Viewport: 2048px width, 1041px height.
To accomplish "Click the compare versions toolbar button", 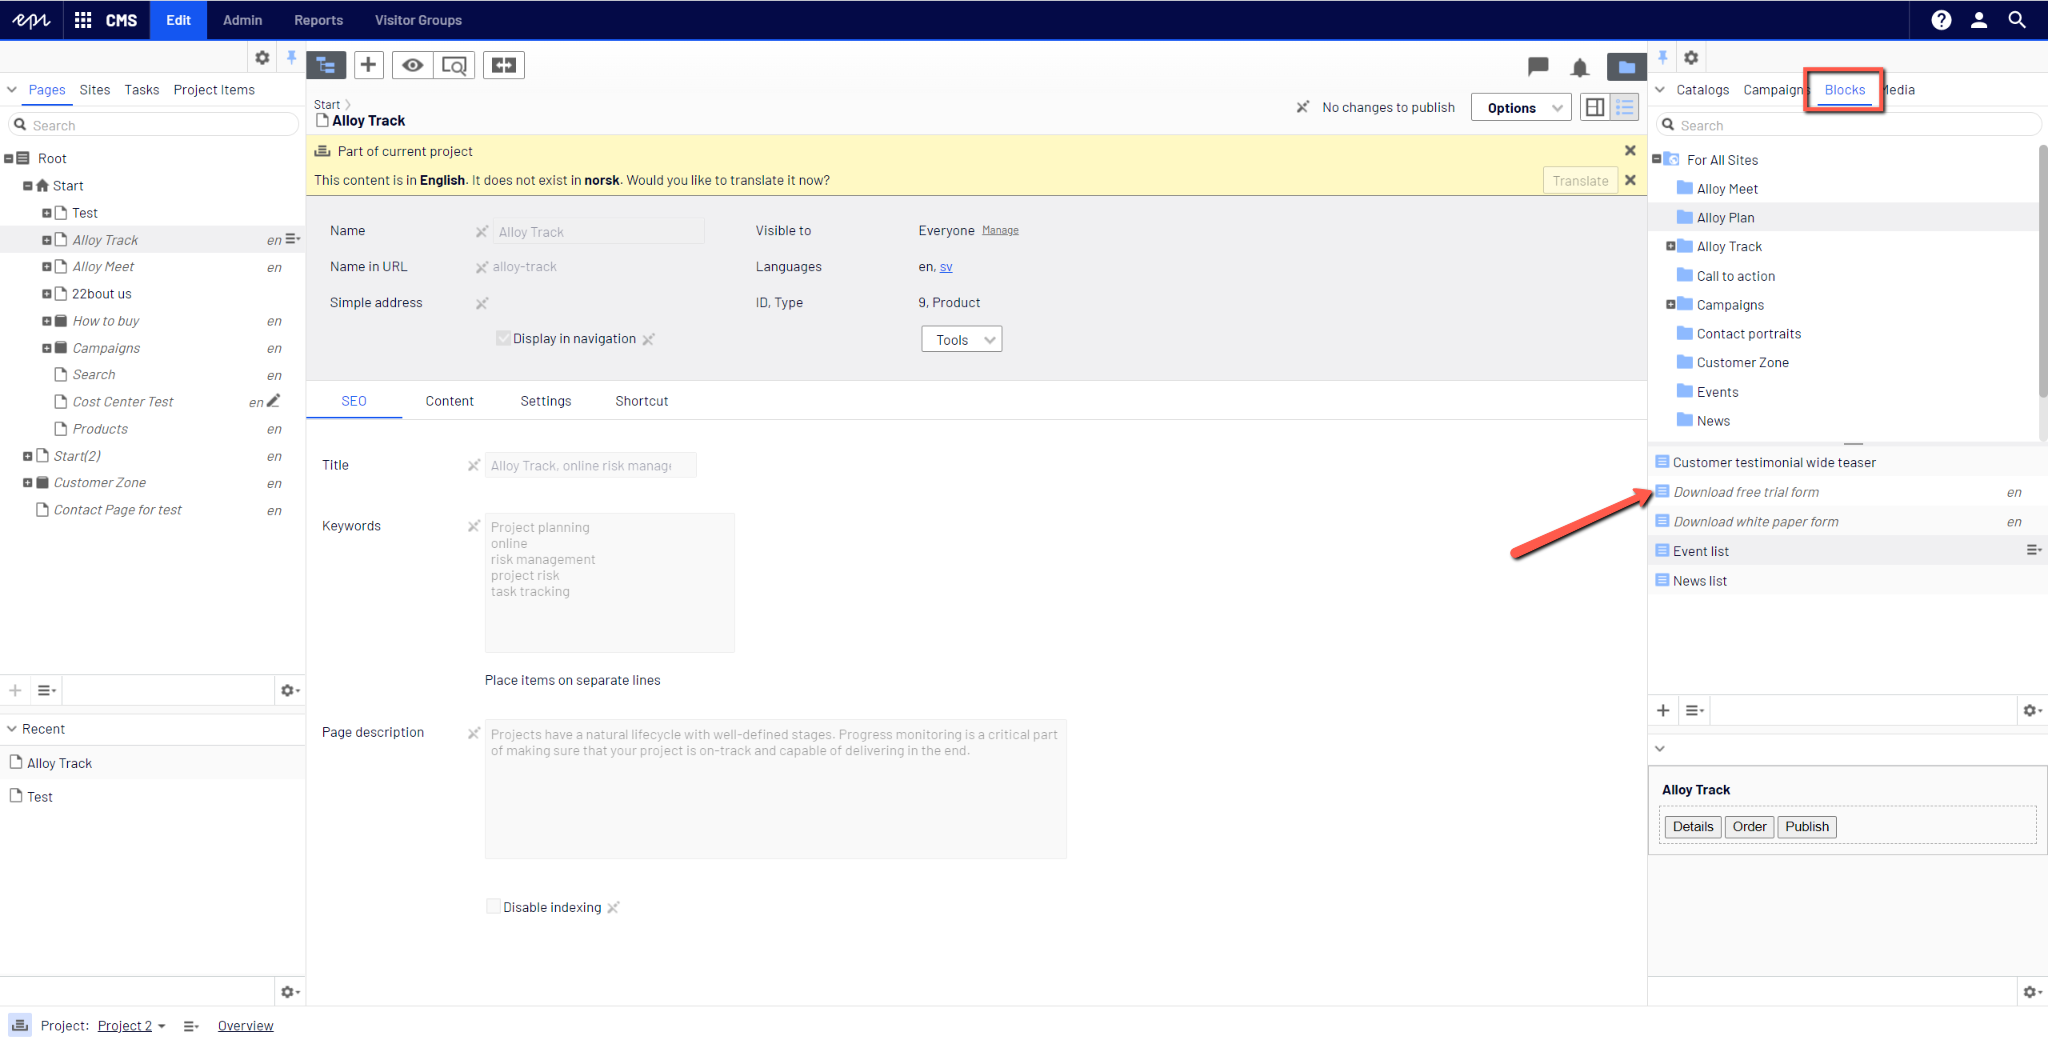I will coord(504,65).
